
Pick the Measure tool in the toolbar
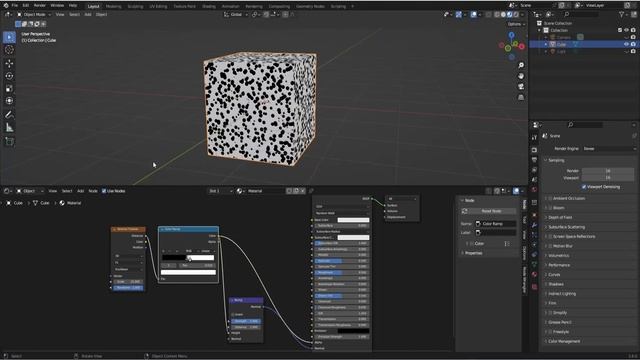coord(9,128)
